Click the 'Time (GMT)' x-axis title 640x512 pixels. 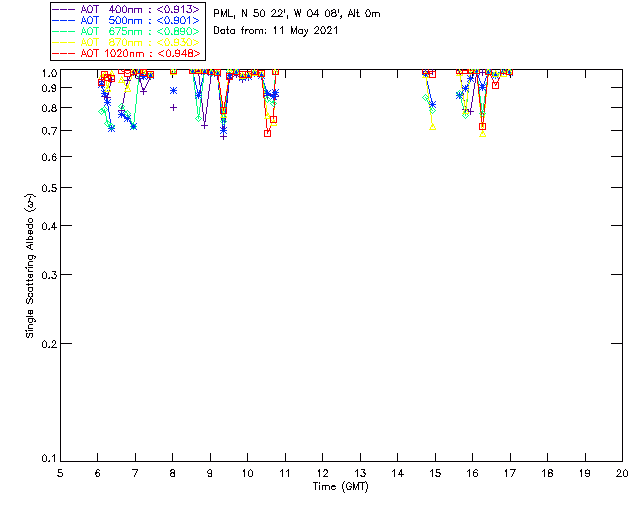click(340, 486)
